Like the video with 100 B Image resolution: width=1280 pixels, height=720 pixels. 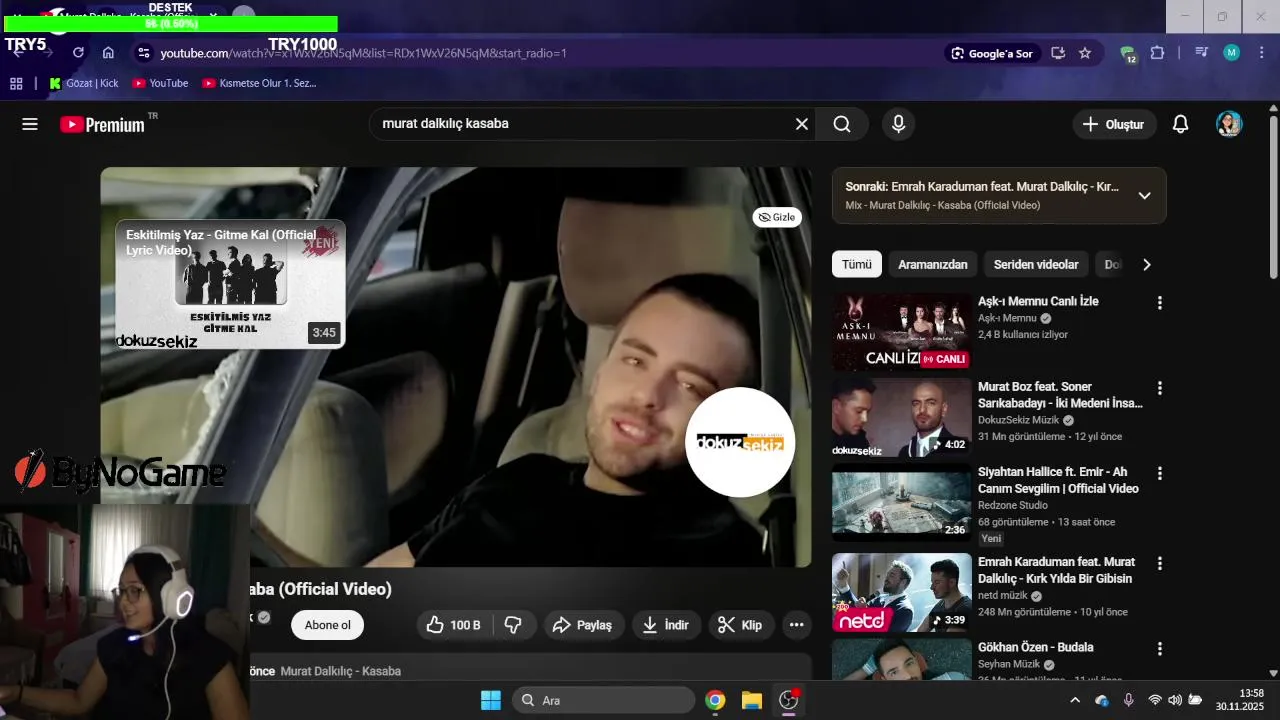tap(453, 625)
